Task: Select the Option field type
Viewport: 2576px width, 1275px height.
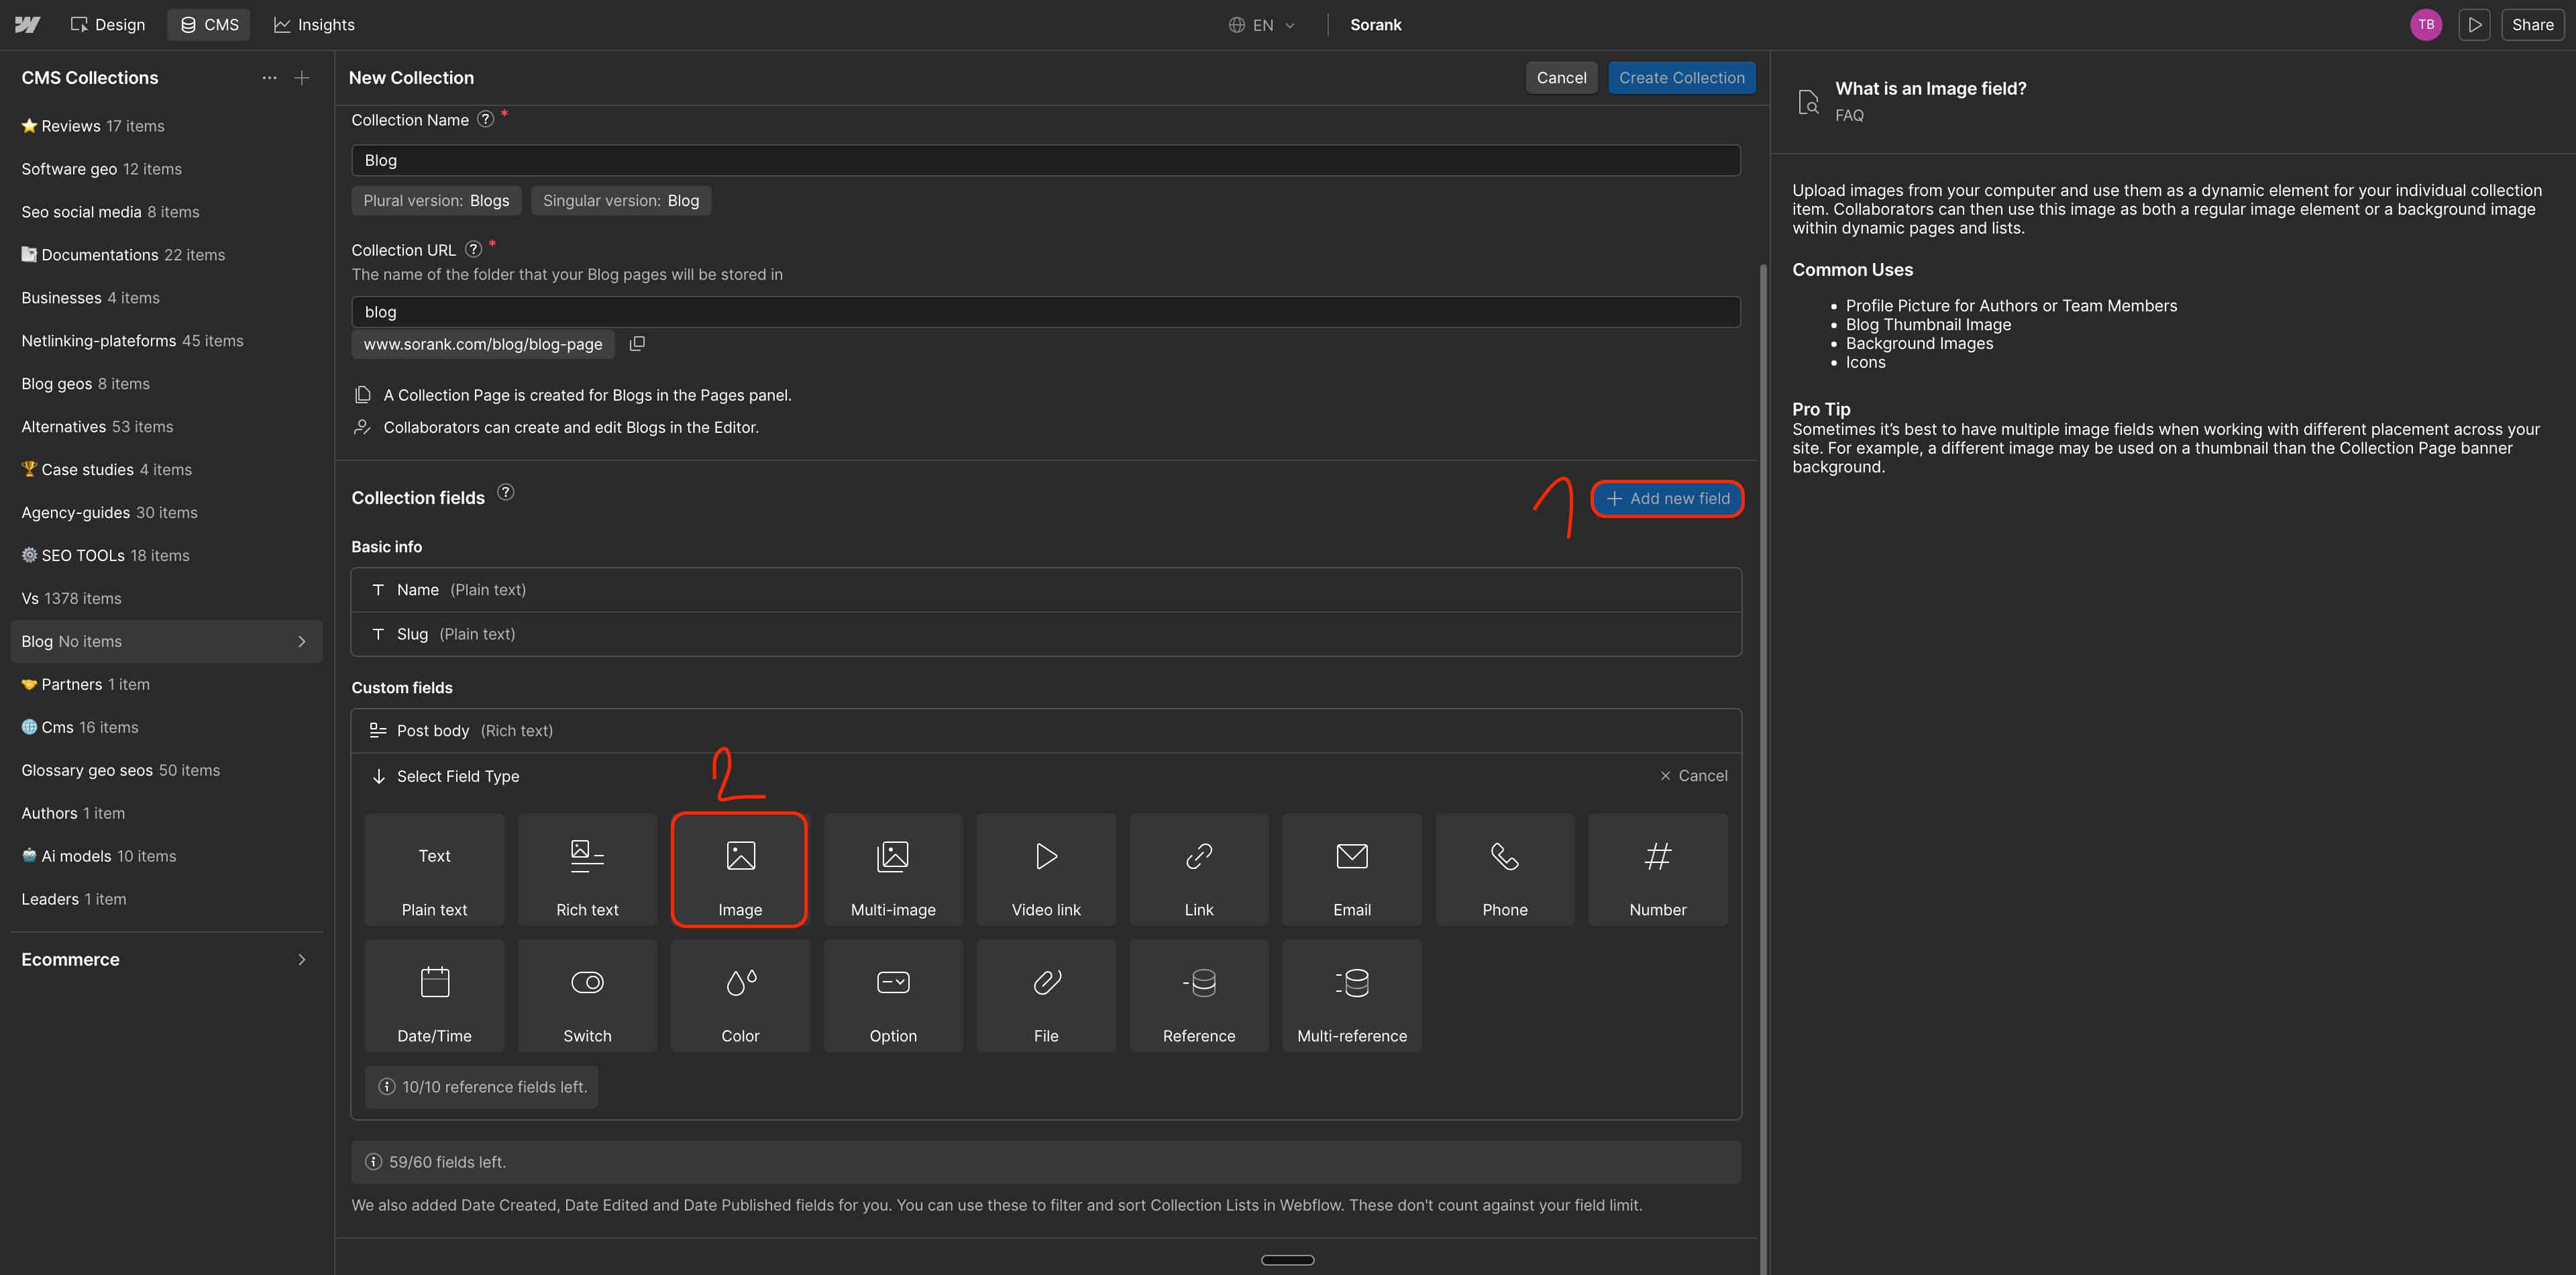Action: [893, 995]
